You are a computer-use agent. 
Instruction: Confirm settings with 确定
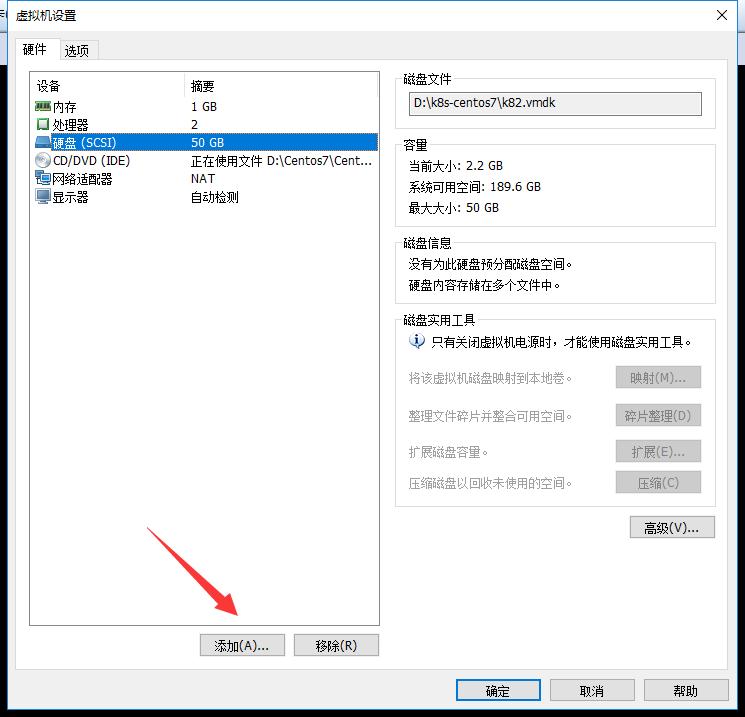click(498, 690)
